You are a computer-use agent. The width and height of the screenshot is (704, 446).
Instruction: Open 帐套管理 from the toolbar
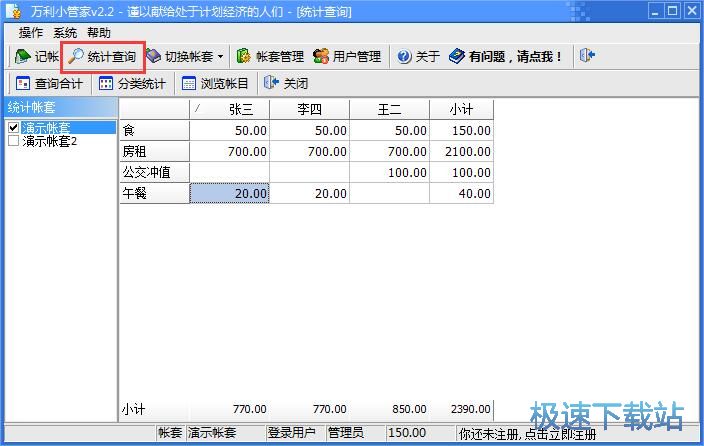270,57
